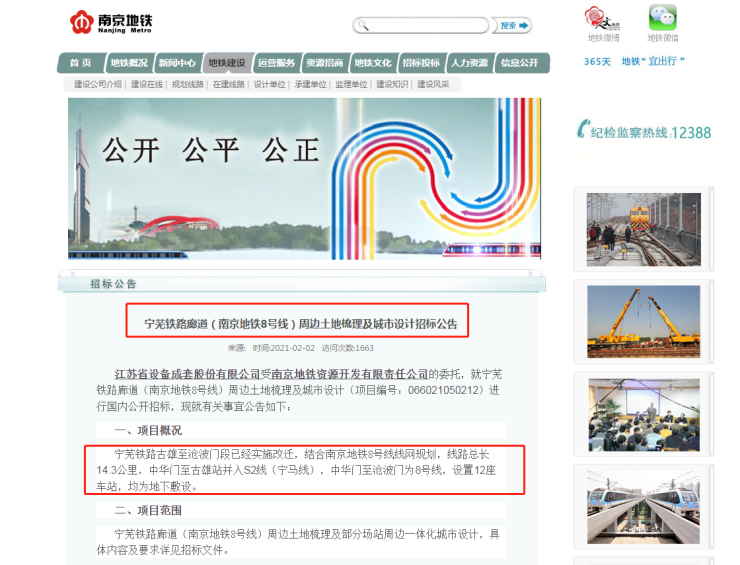Click the magnifier icon in search box

click(364, 26)
